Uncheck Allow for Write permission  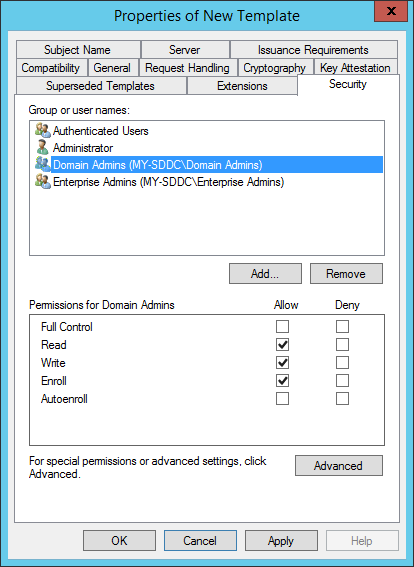pos(282,362)
